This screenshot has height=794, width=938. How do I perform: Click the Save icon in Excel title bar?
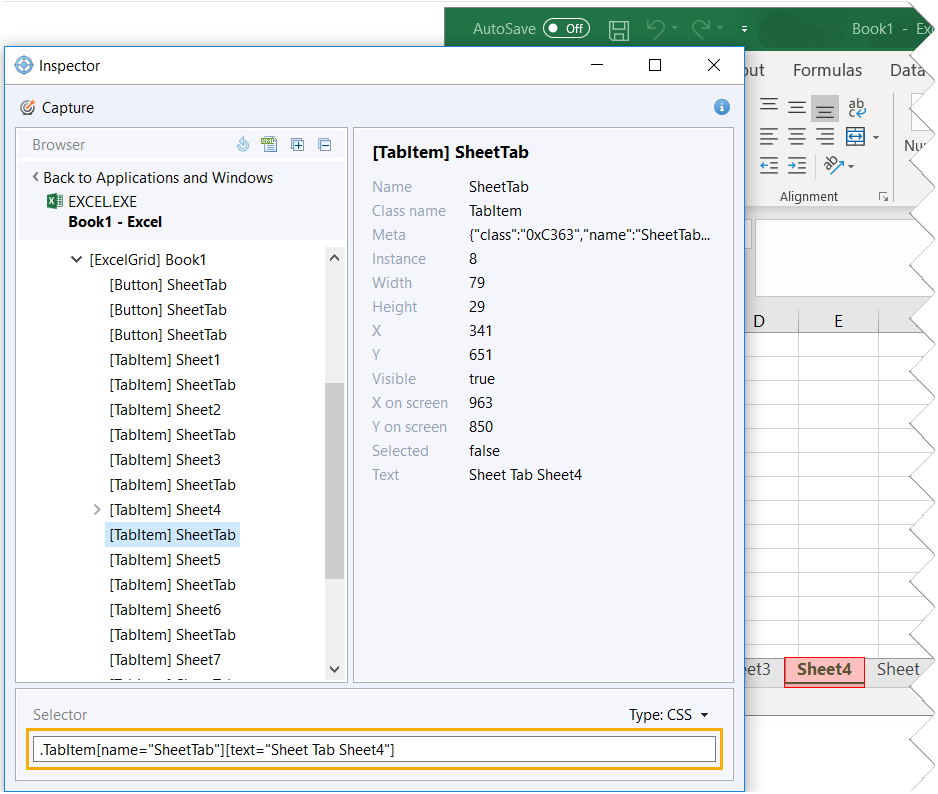(x=619, y=29)
